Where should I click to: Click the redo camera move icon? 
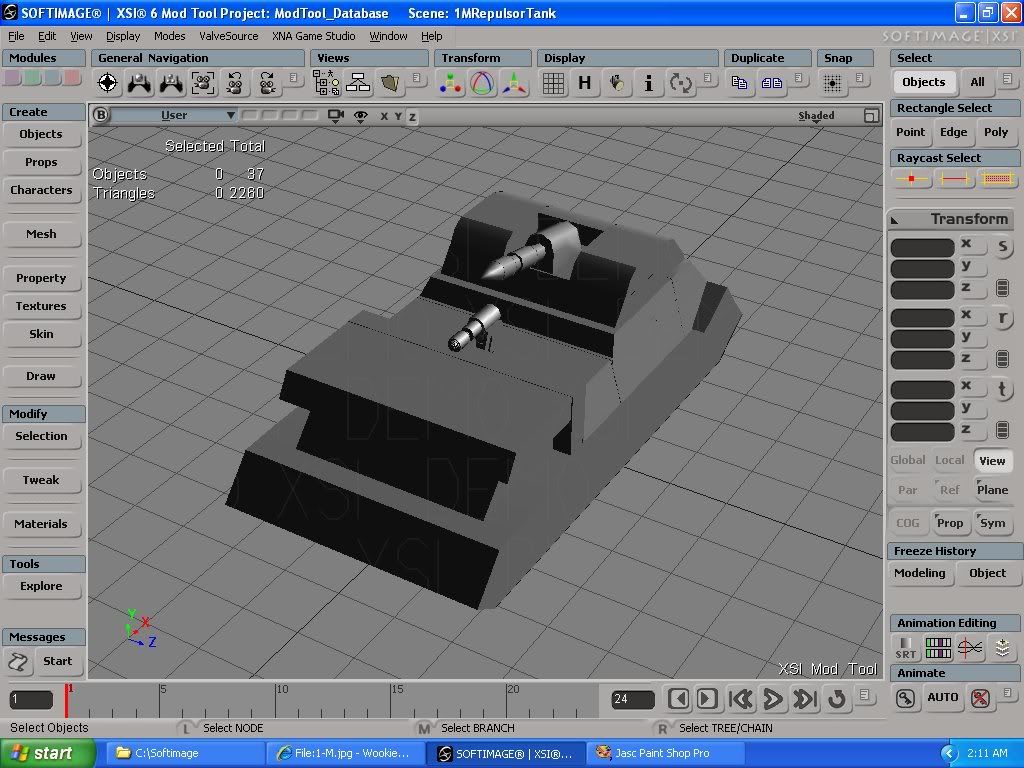[x=266, y=83]
